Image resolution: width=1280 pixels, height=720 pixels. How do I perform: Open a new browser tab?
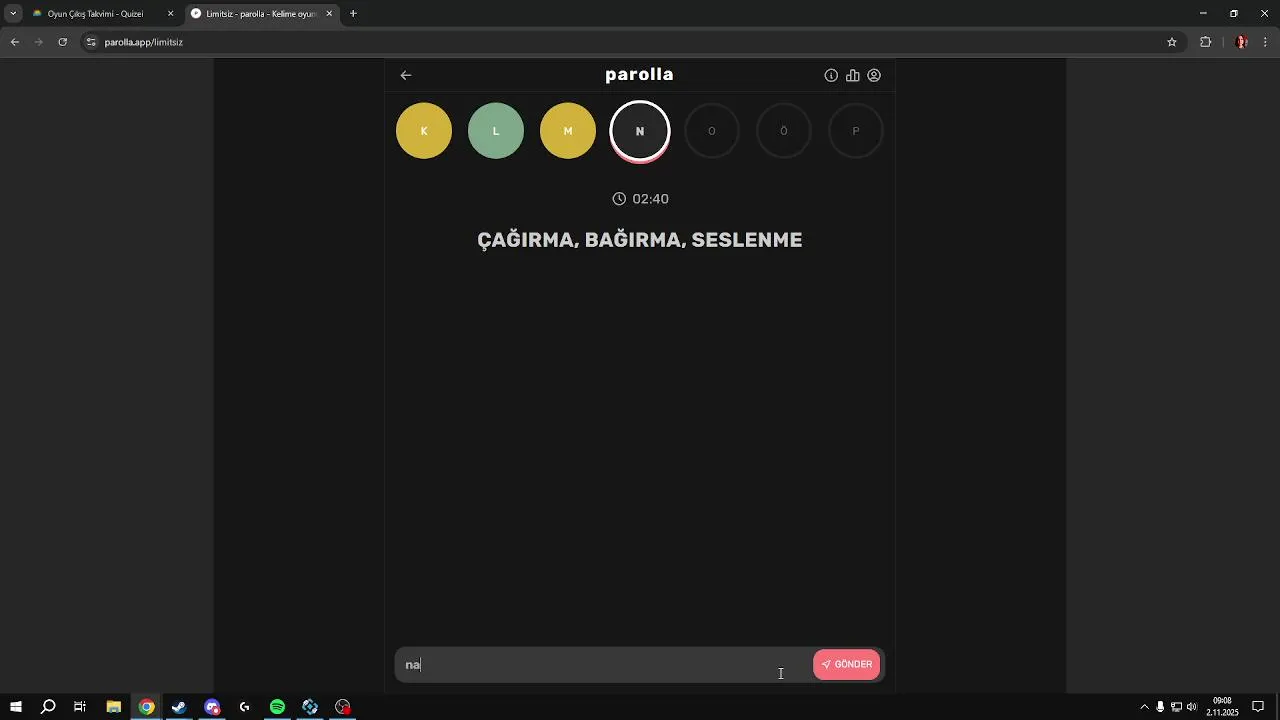point(353,14)
